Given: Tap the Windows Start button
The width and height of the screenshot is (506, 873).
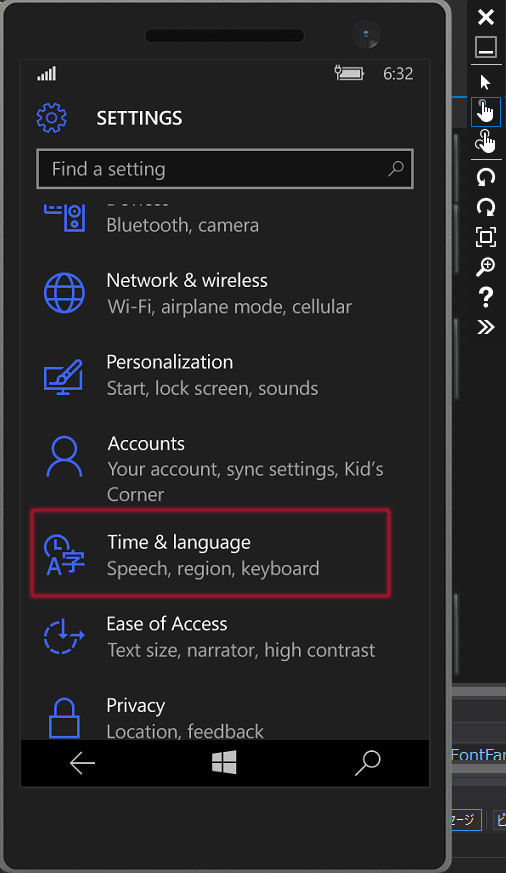Looking at the screenshot, I should (224, 762).
